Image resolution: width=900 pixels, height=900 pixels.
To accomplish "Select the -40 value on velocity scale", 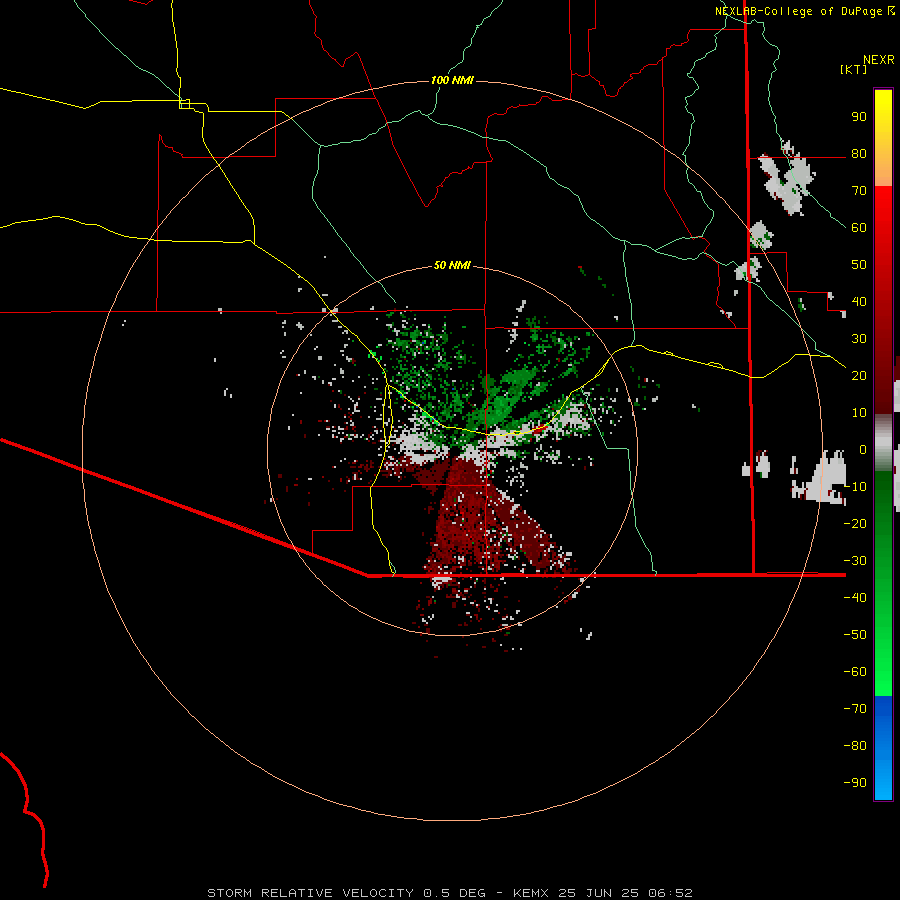I will (x=855, y=598).
